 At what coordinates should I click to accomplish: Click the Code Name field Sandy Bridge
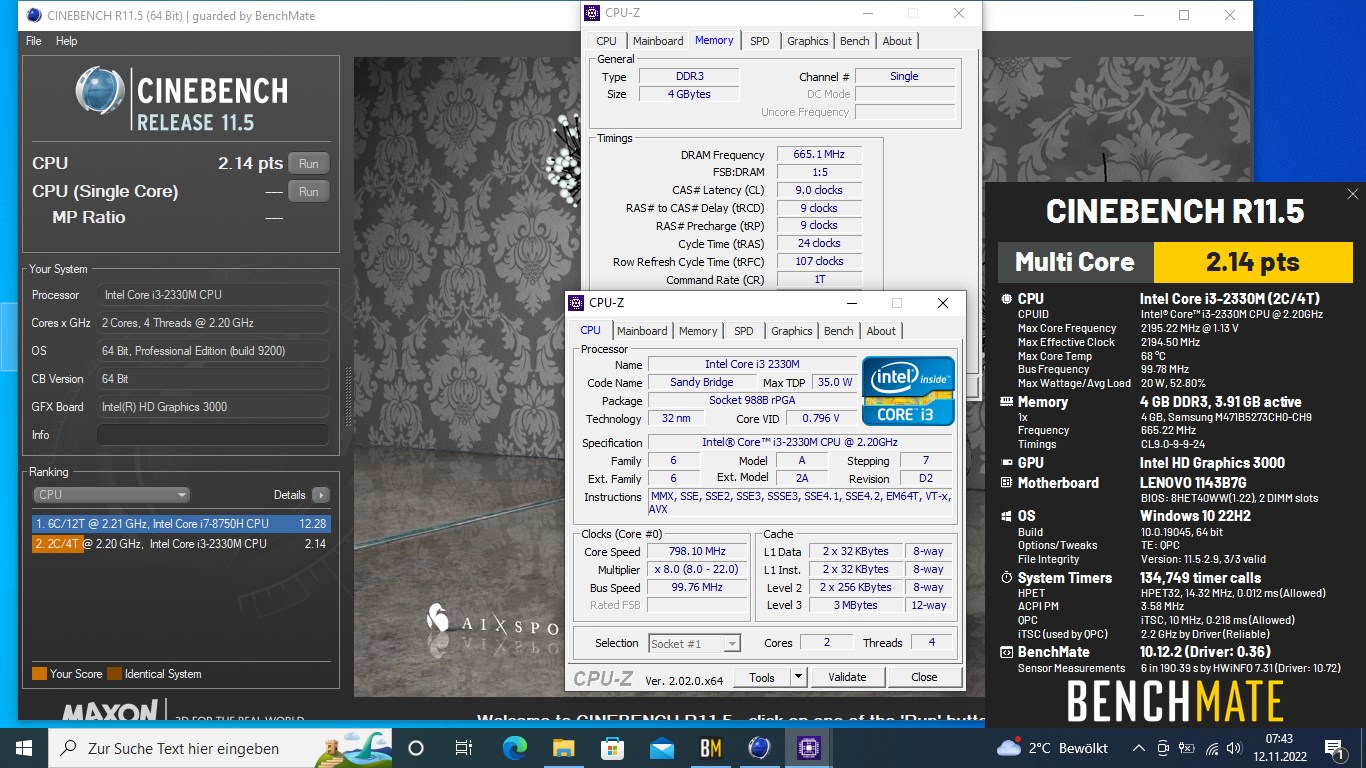tap(702, 383)
